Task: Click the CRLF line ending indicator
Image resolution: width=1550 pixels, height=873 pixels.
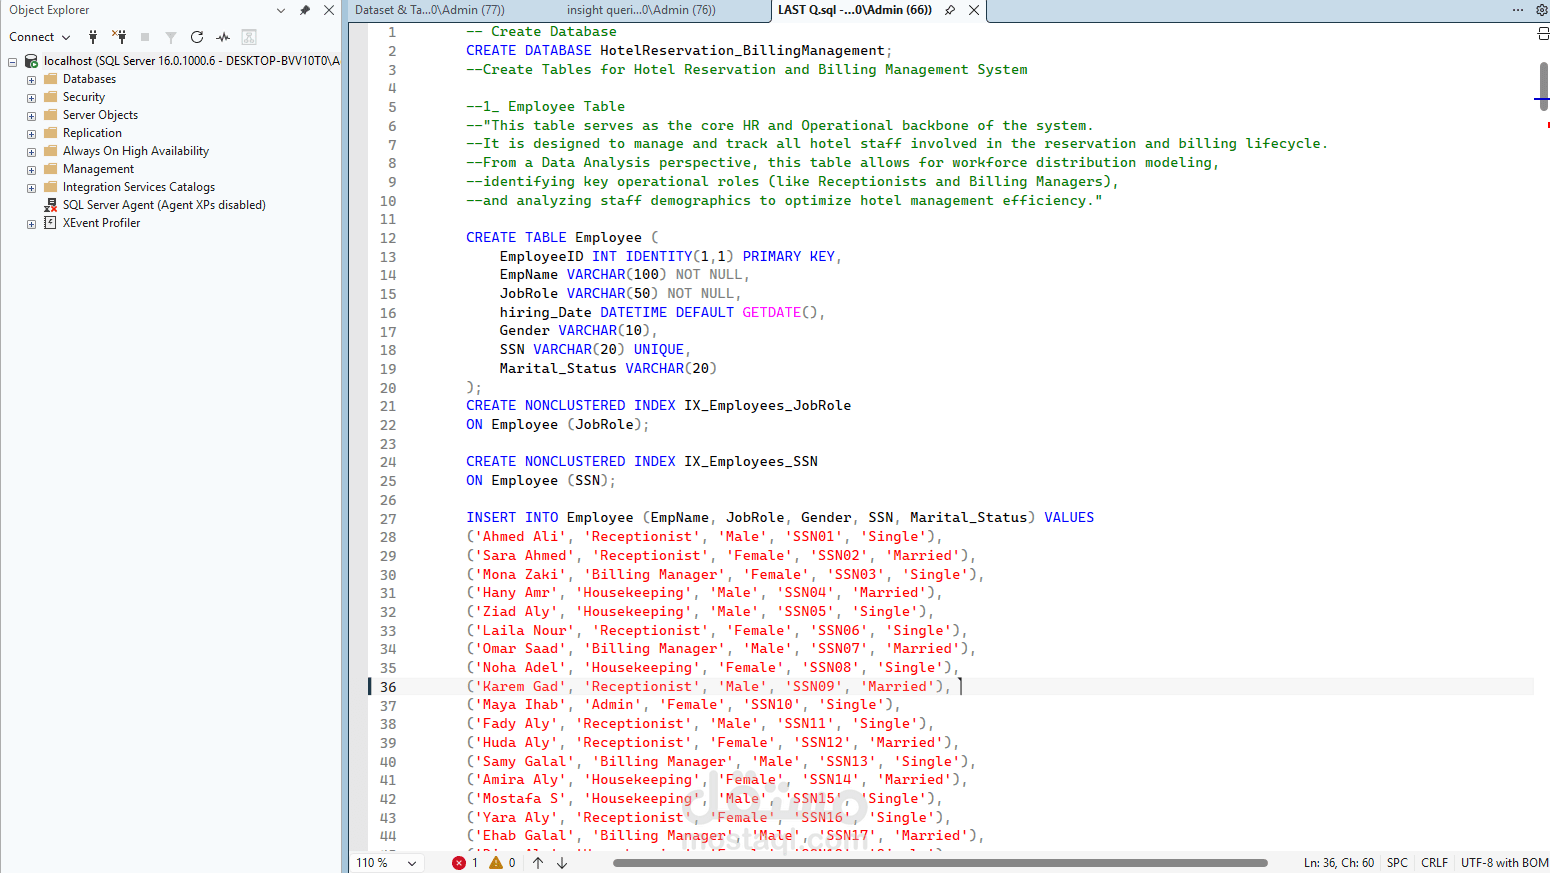Action: (1435, 863)
